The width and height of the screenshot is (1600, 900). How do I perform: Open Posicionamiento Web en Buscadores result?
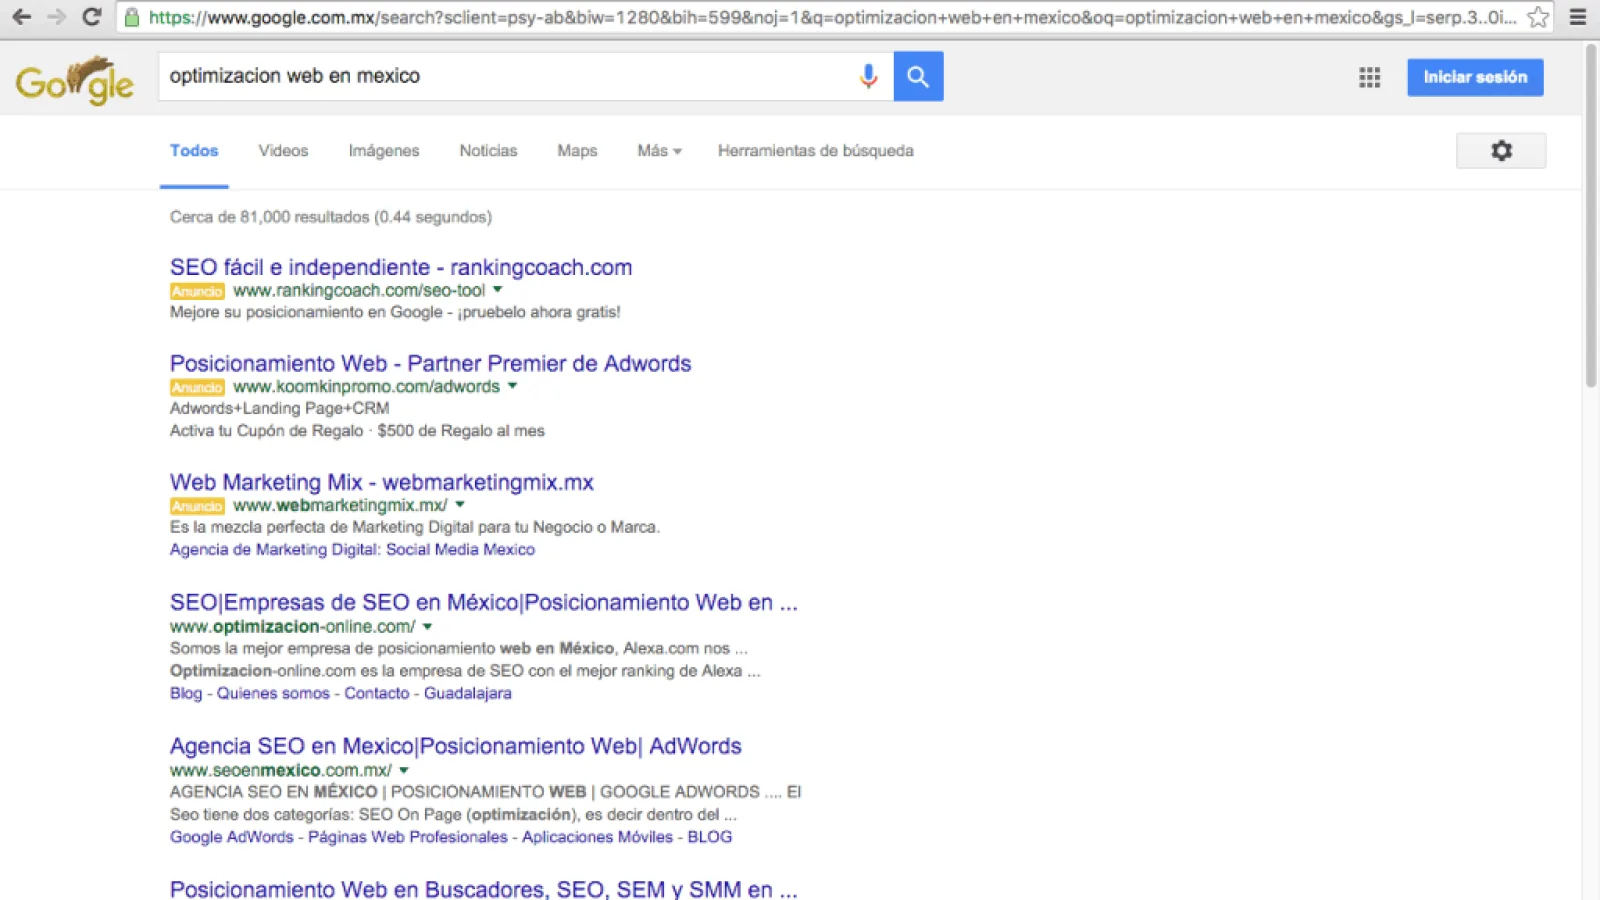[483, 889]
